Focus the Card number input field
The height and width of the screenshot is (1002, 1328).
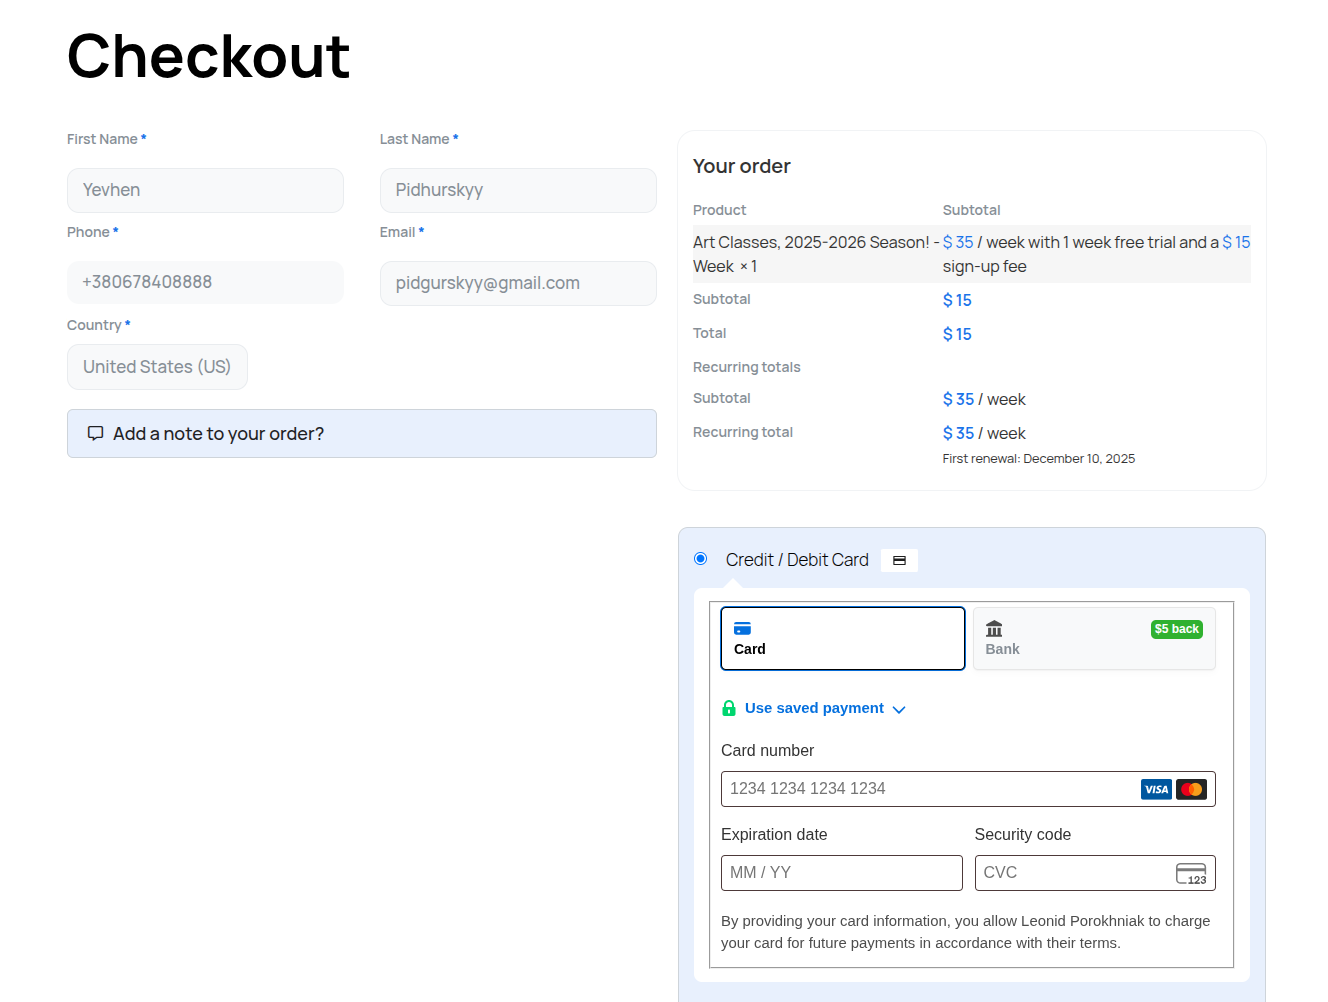click(930, 789)
